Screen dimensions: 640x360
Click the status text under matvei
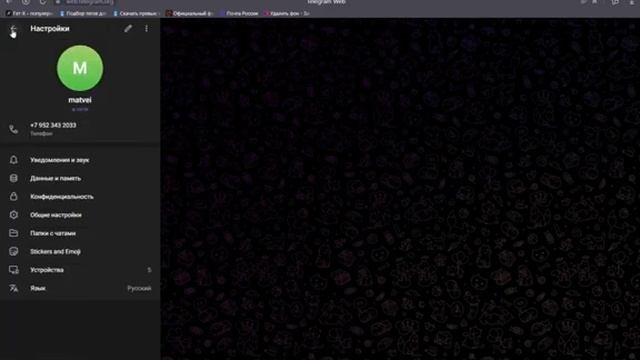coord(80,109)
